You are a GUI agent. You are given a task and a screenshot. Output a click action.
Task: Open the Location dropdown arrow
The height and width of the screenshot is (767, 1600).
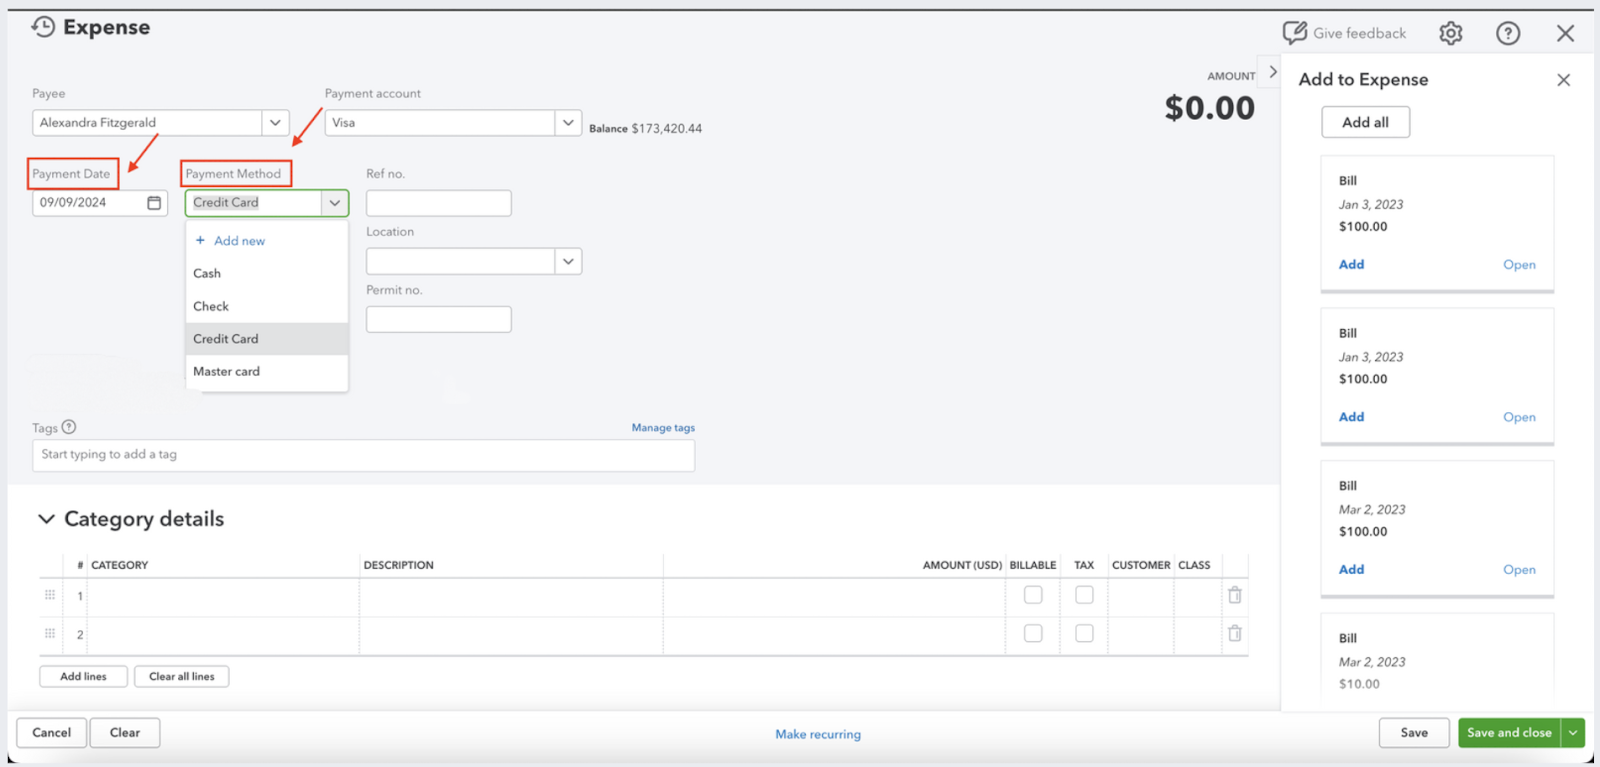568,261
